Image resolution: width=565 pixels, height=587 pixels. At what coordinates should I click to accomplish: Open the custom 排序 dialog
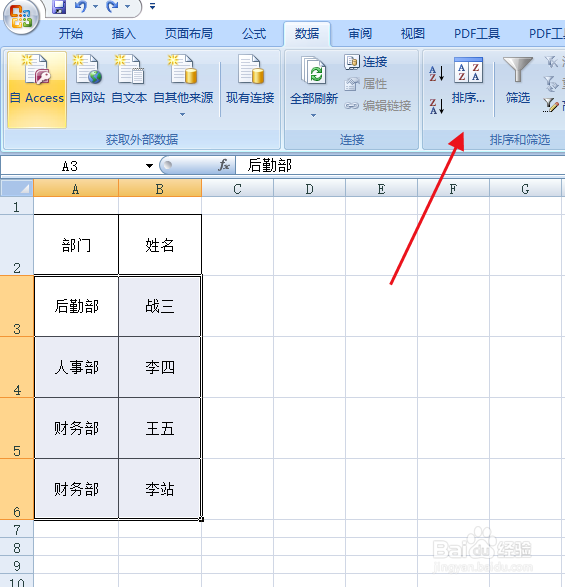tap(468, 81)
